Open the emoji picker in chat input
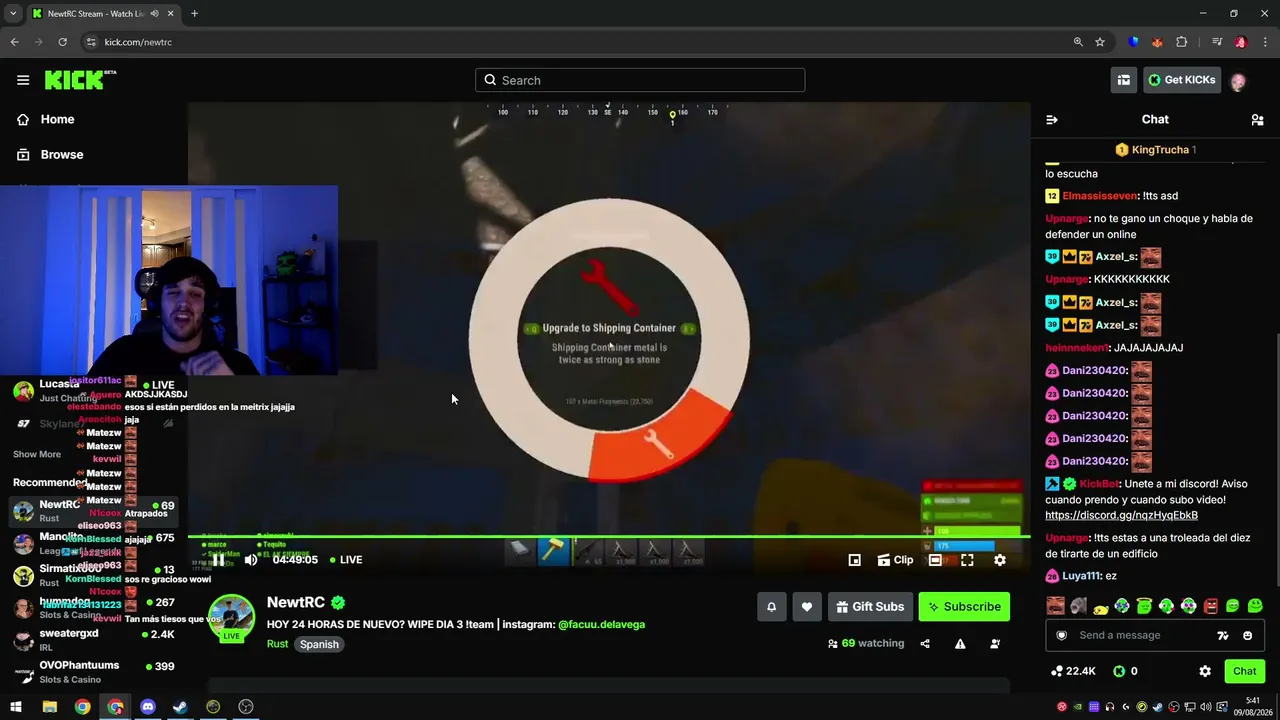 (1247, 635)
